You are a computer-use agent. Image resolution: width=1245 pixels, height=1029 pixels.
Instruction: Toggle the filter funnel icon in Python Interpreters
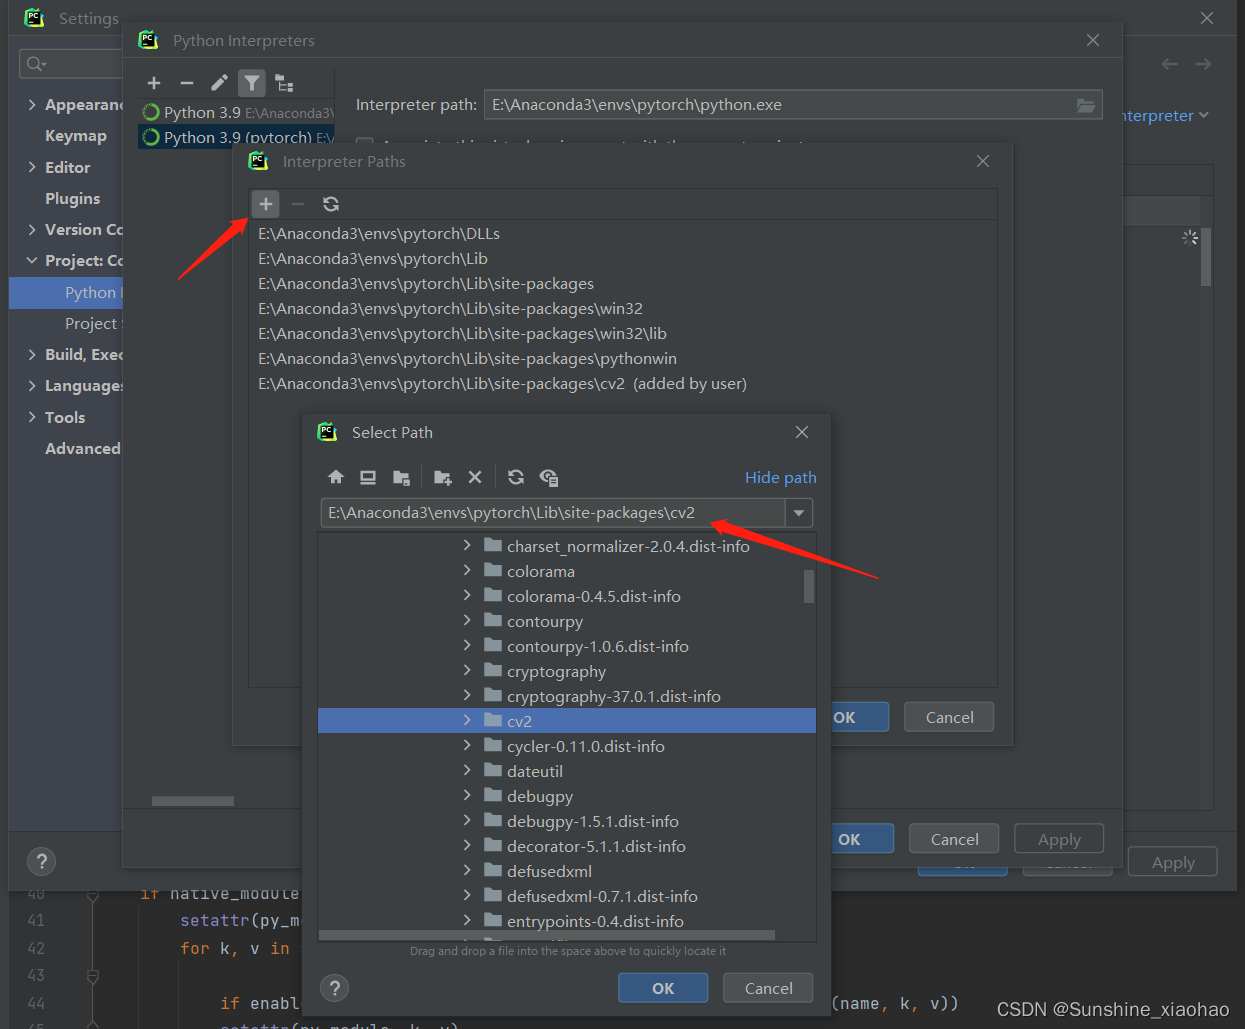252,83
